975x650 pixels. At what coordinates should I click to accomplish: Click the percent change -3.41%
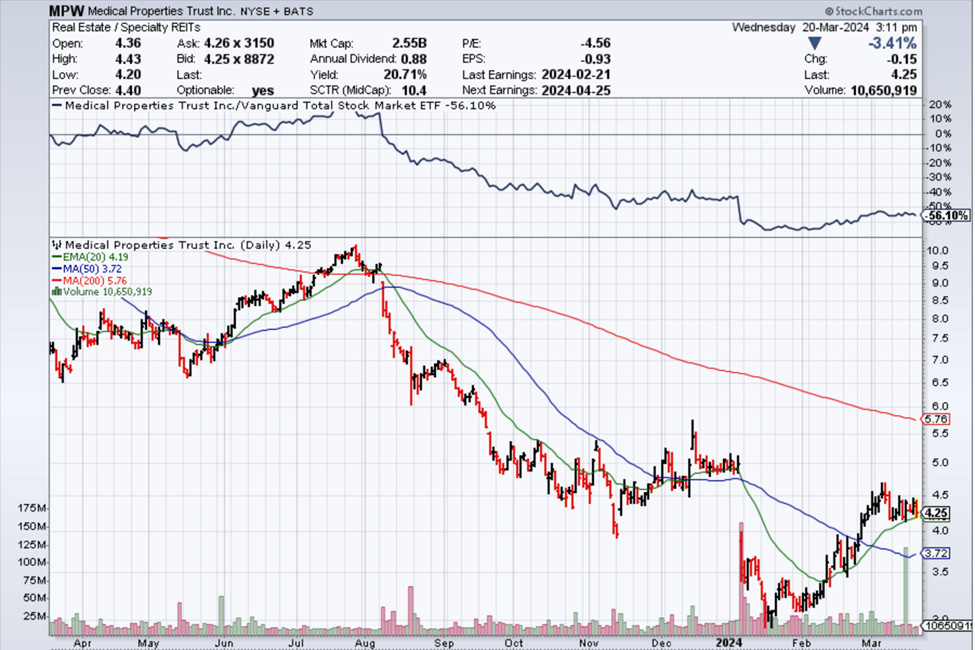(x=892, y=43)
